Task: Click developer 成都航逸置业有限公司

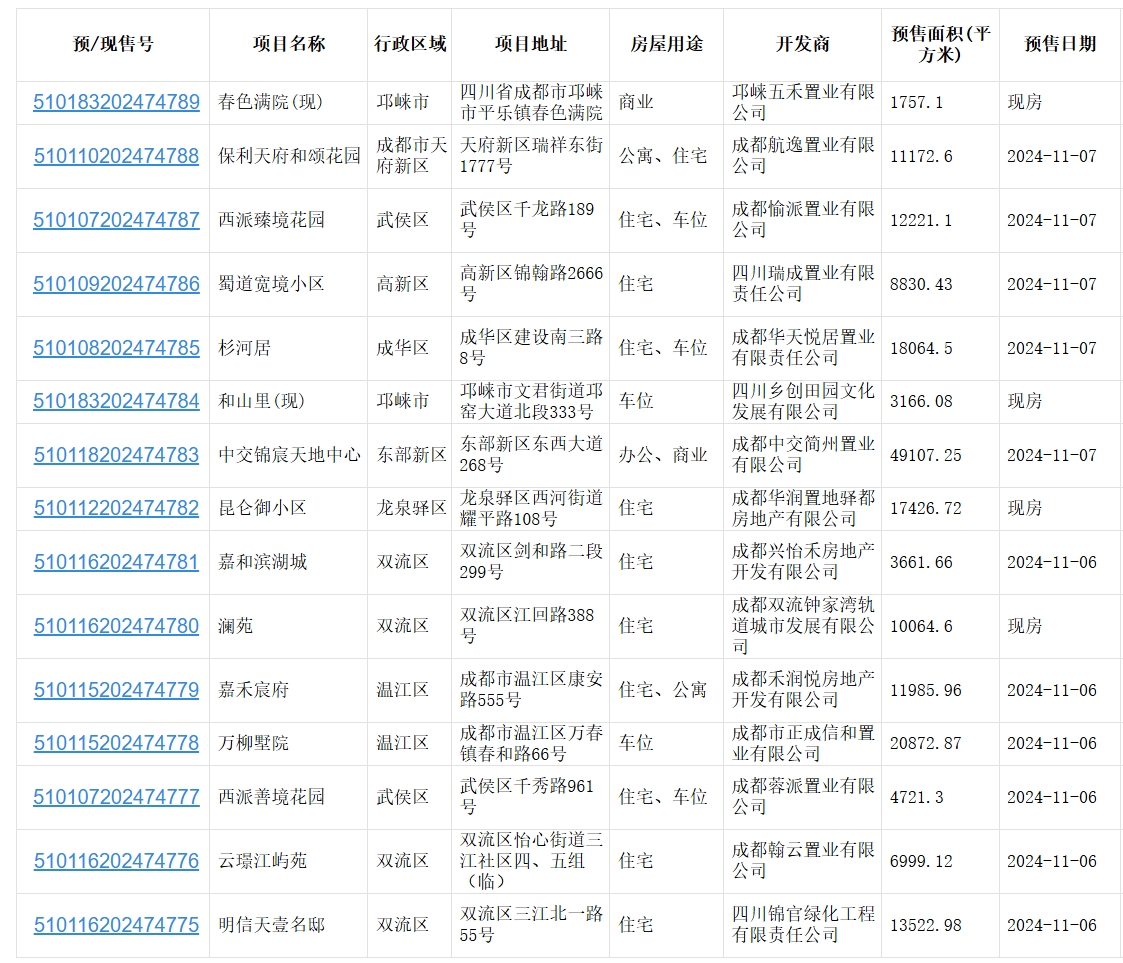Action: [803, 156]
